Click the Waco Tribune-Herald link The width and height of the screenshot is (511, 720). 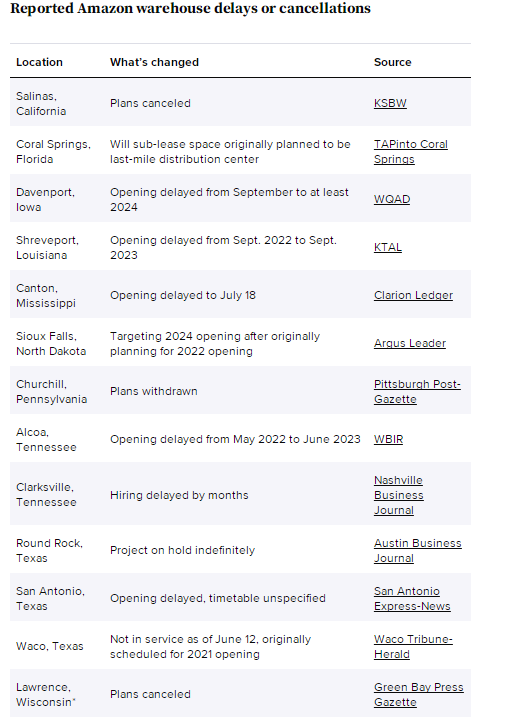(x=413, y=647)
